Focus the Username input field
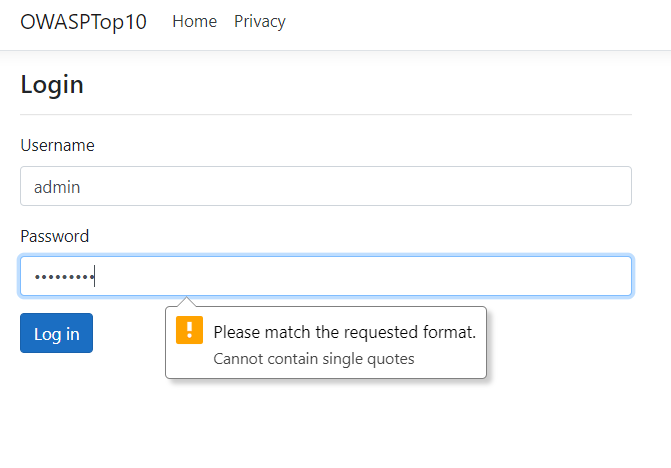This screenshot has width=671, height=468. point(326,186)
